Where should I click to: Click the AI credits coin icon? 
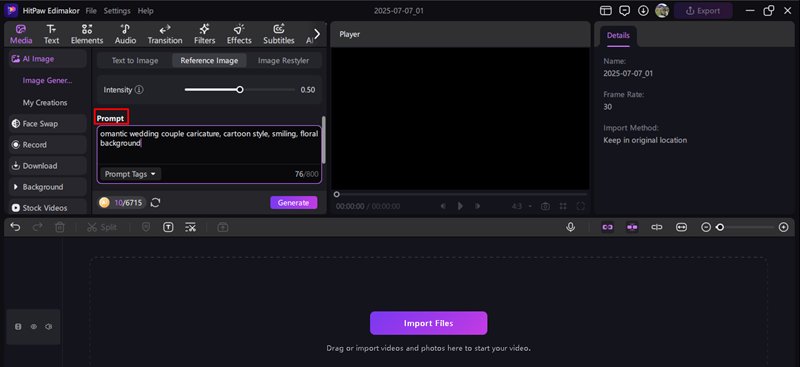(x=104, y=203)
